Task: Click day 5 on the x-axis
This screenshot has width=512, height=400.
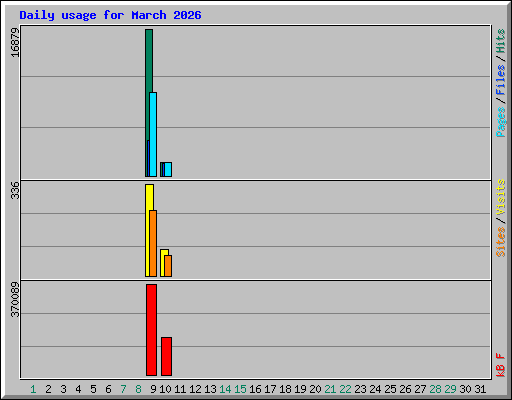Action: [x=93, y=389]
